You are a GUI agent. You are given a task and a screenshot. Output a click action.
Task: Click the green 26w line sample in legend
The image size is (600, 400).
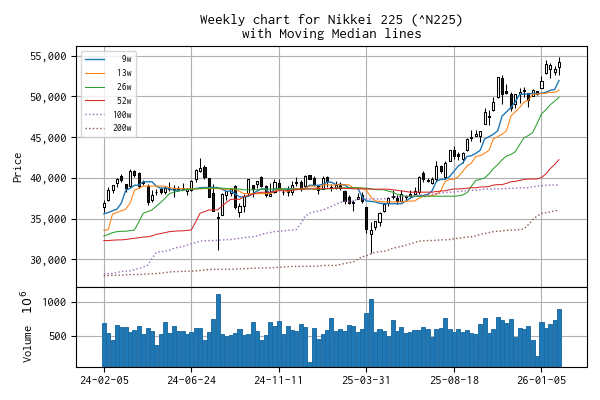click(x=95, y=87)
